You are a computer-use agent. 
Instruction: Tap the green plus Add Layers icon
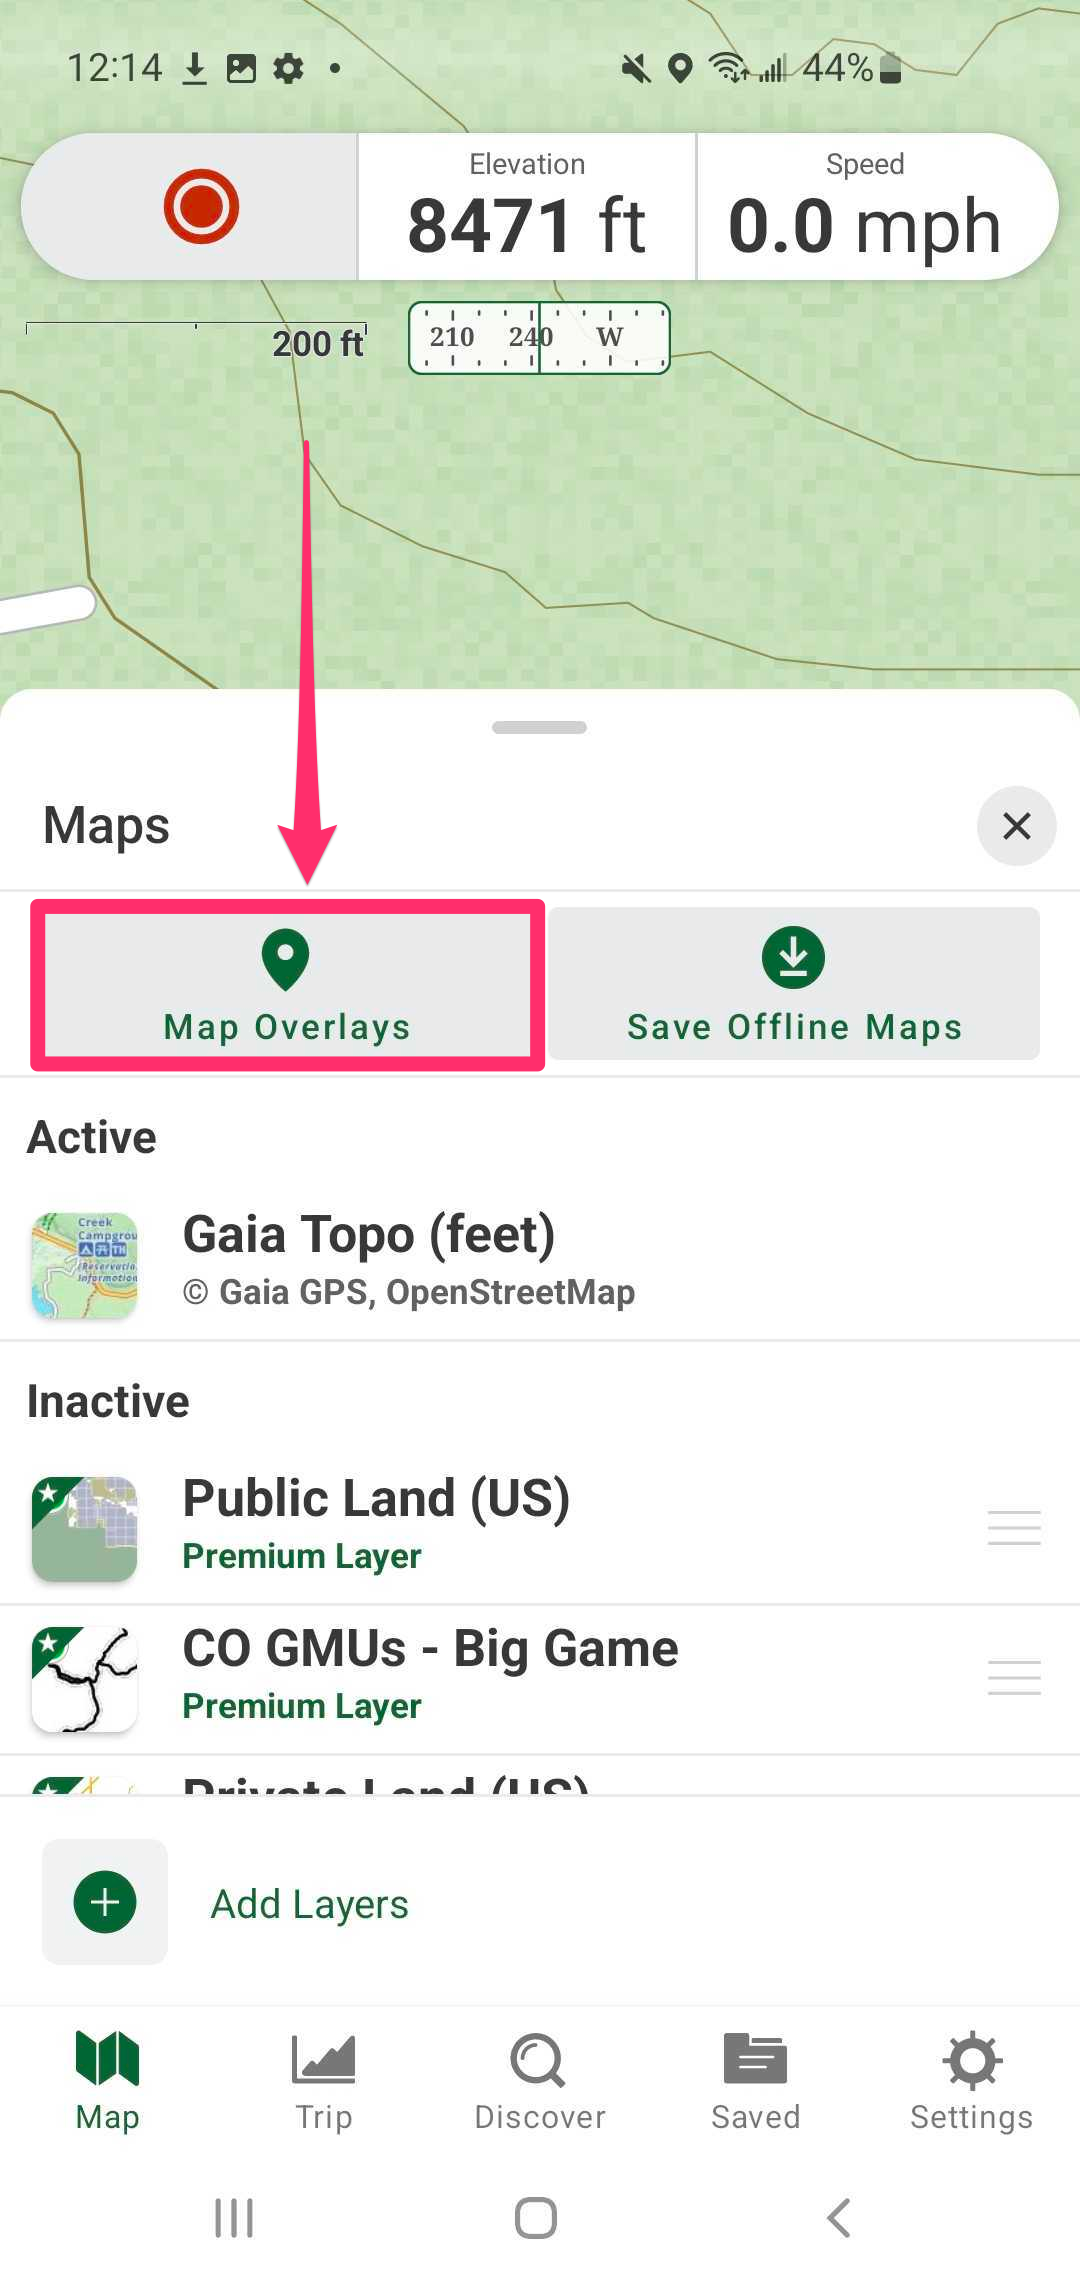point(105,1902)
